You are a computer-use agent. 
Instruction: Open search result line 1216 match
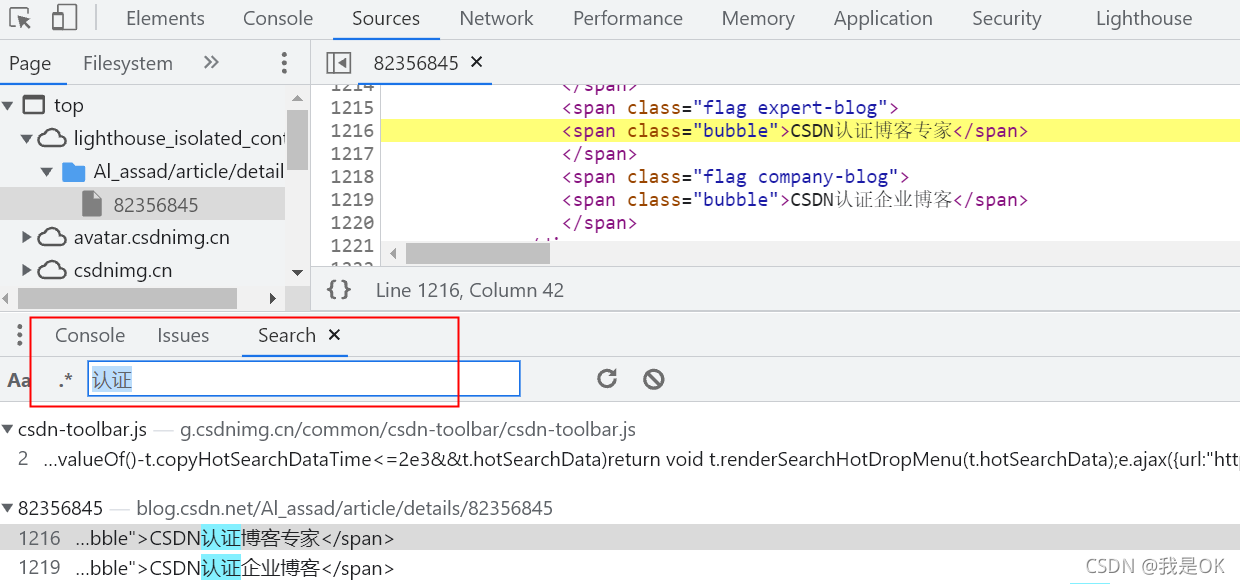[x=620, y=538]
